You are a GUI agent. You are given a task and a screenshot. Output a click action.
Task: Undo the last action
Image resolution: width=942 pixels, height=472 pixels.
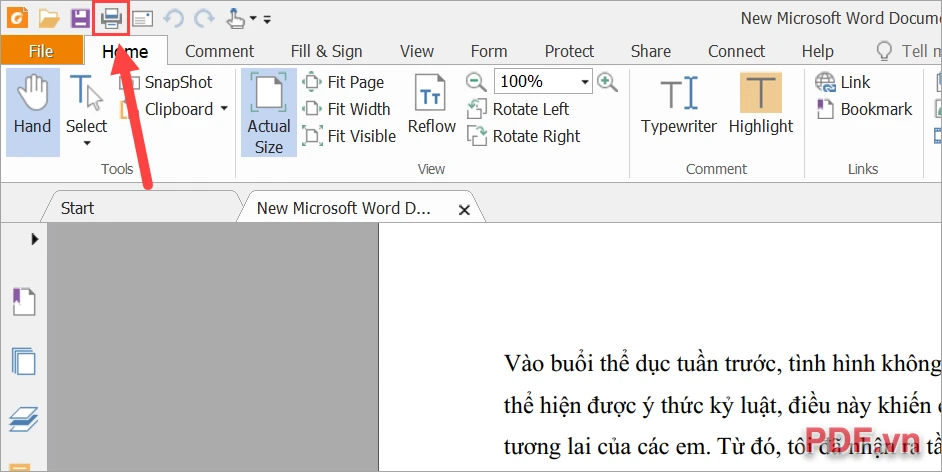174,19
